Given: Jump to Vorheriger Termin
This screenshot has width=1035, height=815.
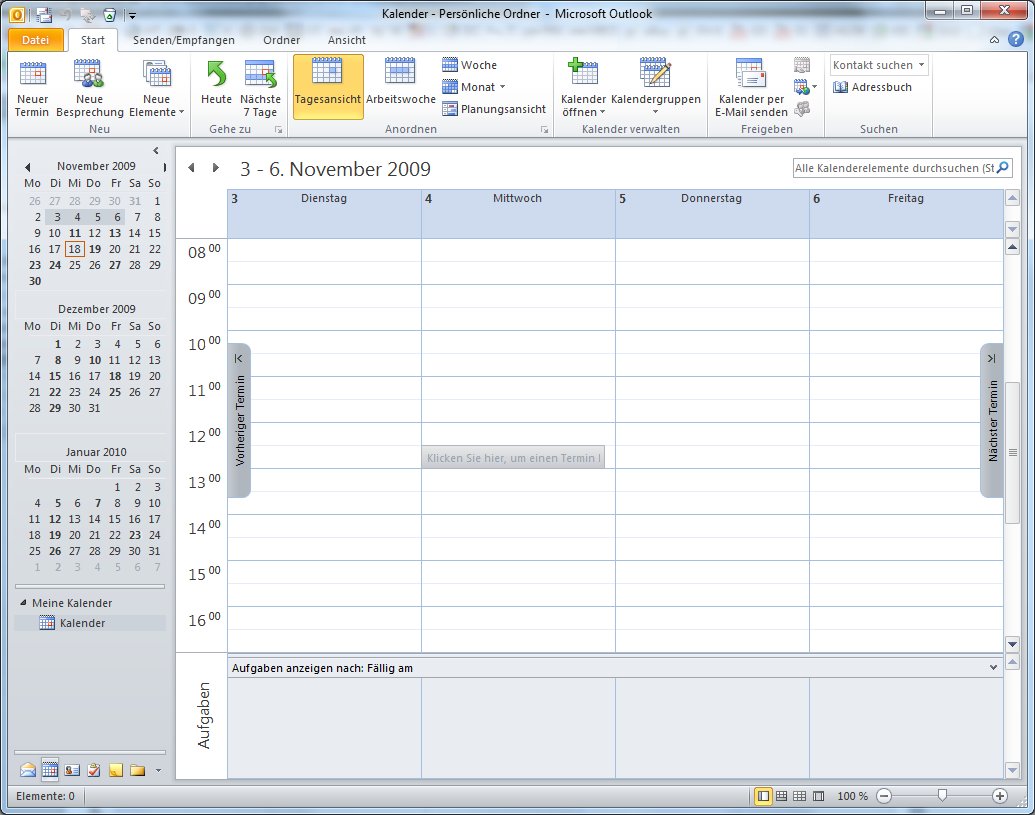Looking at the screenshot, I should [x=239, y=420].
